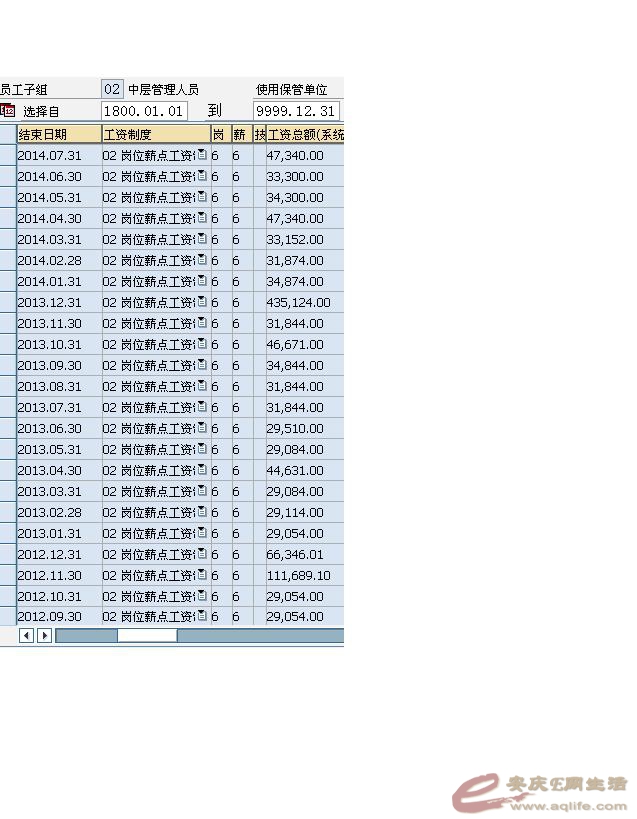Open the detail icon in the 2013.03.31 row
Image resolution: width=637 pixels, height=819 pixels.
[202, 490]
